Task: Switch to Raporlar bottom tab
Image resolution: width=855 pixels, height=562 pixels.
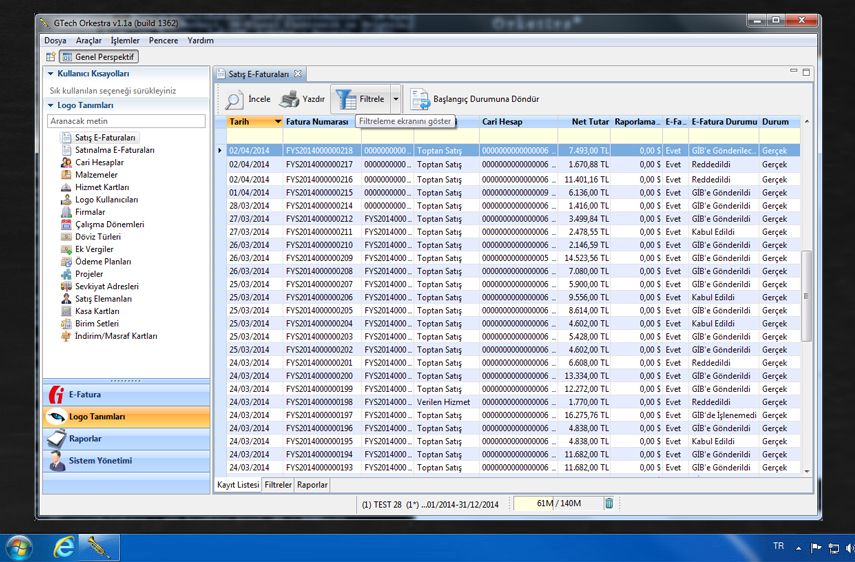Action: [x=312, y=485]
